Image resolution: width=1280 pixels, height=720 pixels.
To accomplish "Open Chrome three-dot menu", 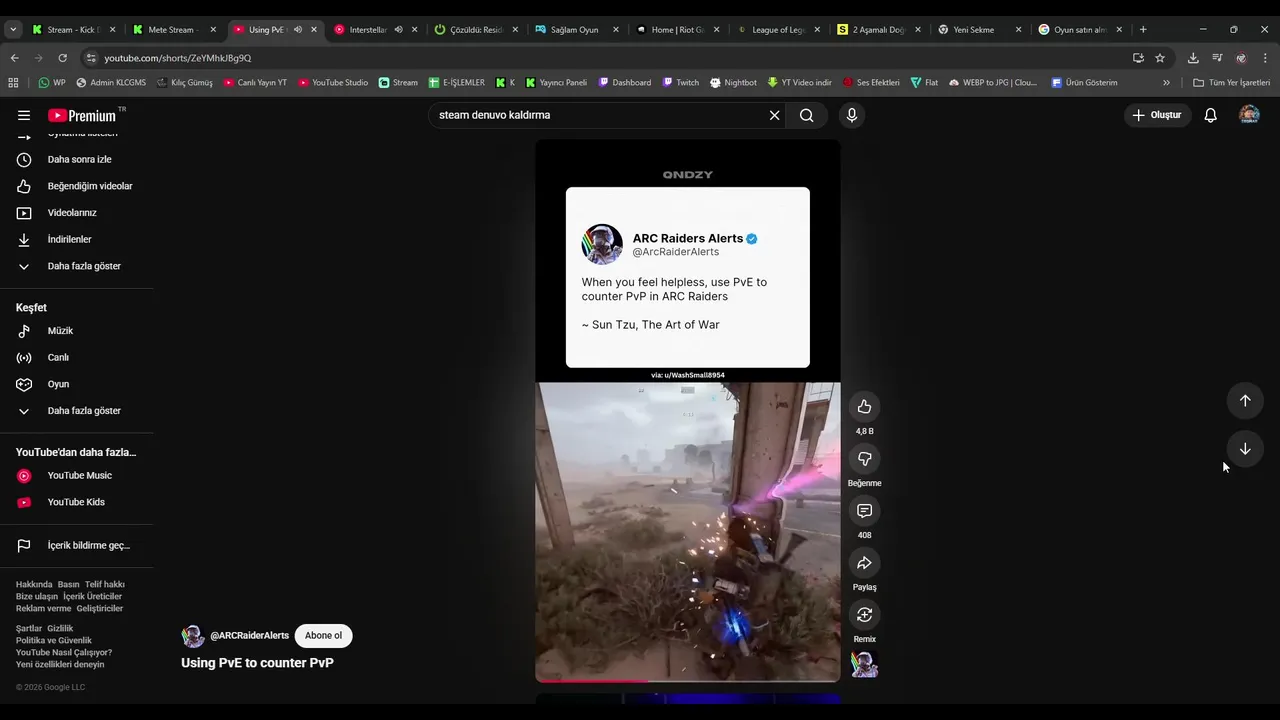I will [1265, 58].
